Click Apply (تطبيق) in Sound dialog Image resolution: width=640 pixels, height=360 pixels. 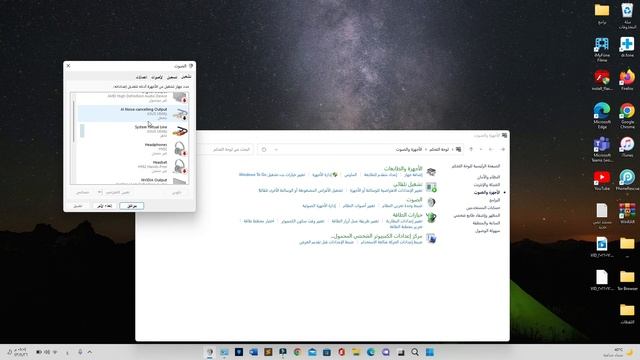78,206
